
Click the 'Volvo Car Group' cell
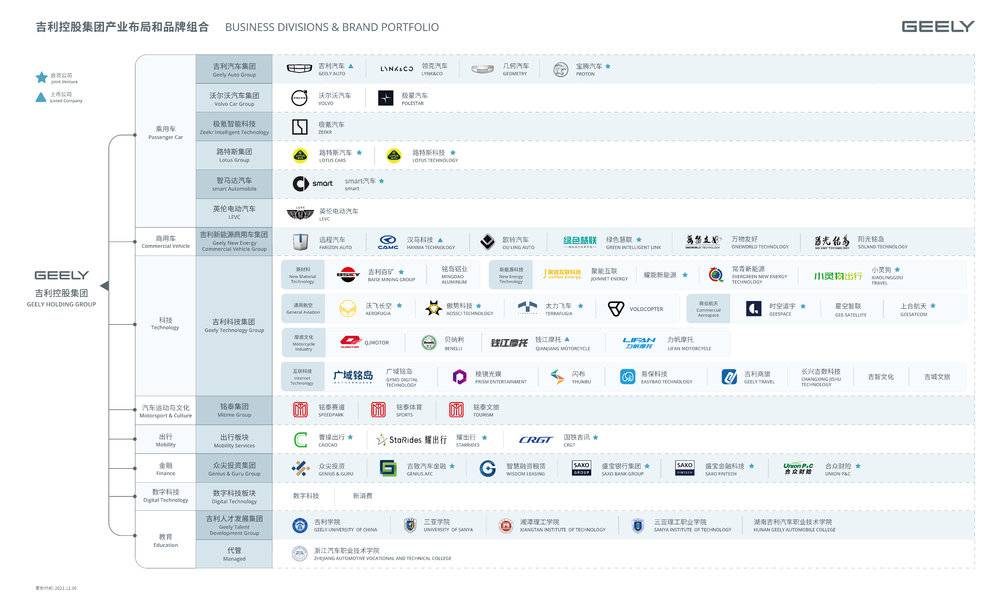234,98
